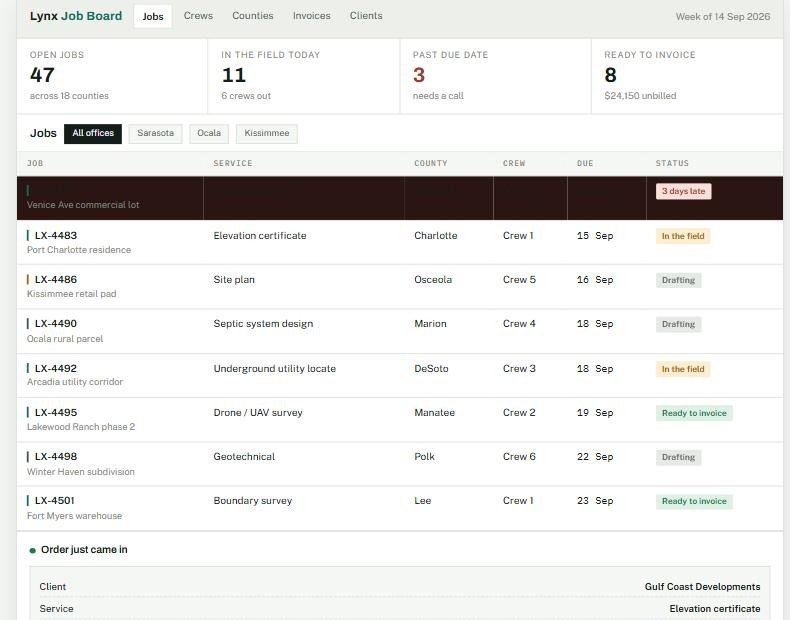Click Crew 3 in DeSoto row
Viewport: 790px width, 620px height.
click(519, 369)
